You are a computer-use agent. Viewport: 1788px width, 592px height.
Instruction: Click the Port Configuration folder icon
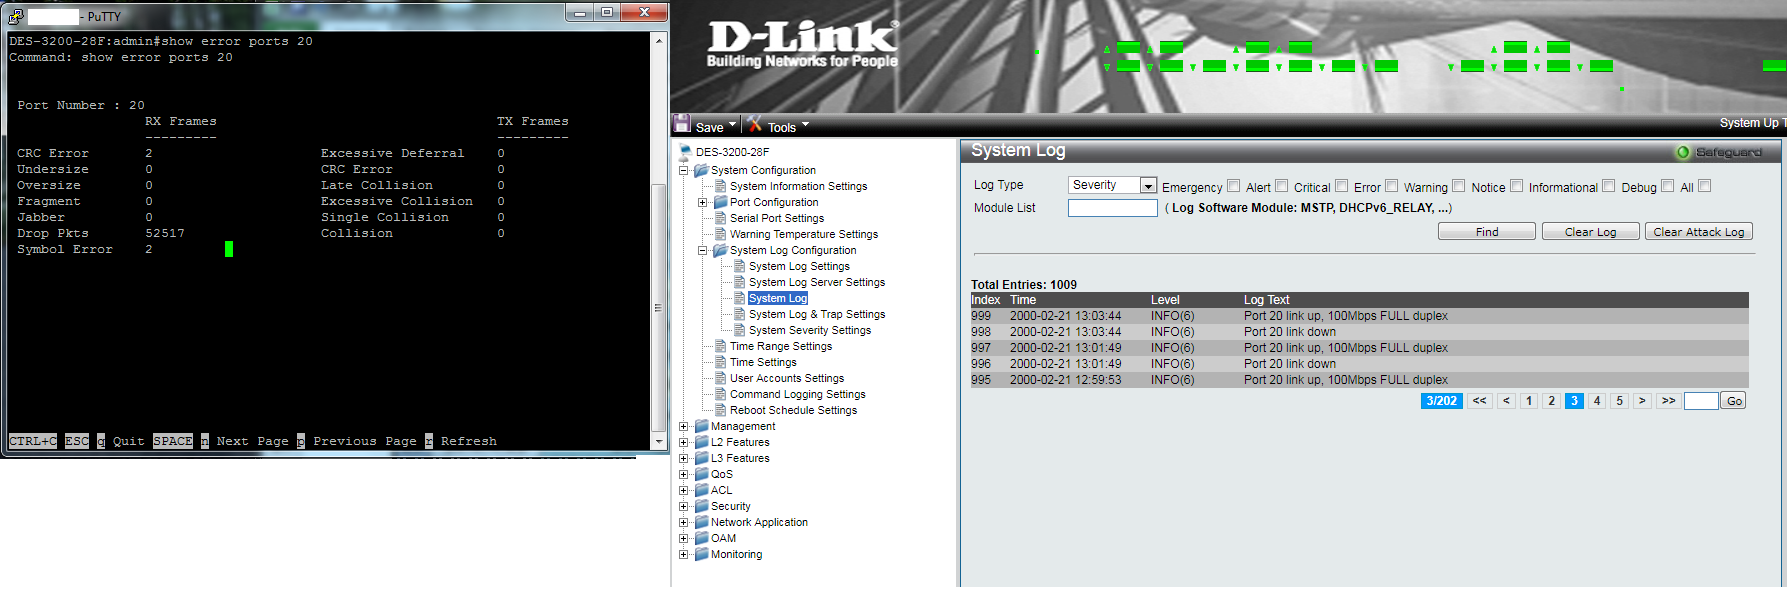tap(720, 202)
